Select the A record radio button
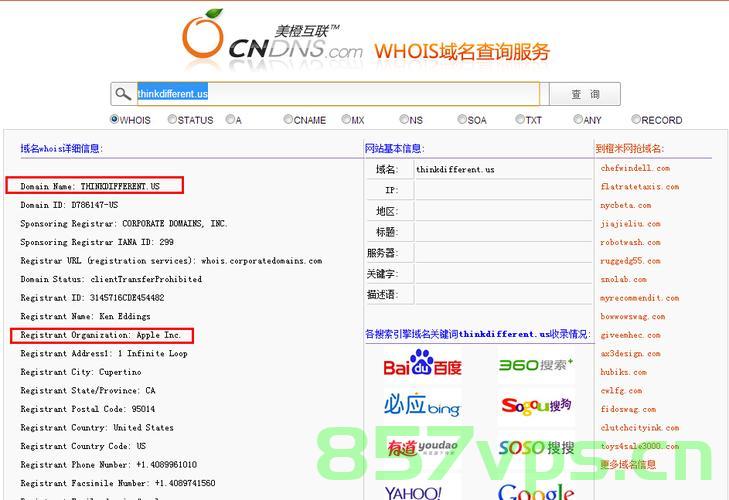This screenshot has width=729, height=500. (x=230, y=120)
